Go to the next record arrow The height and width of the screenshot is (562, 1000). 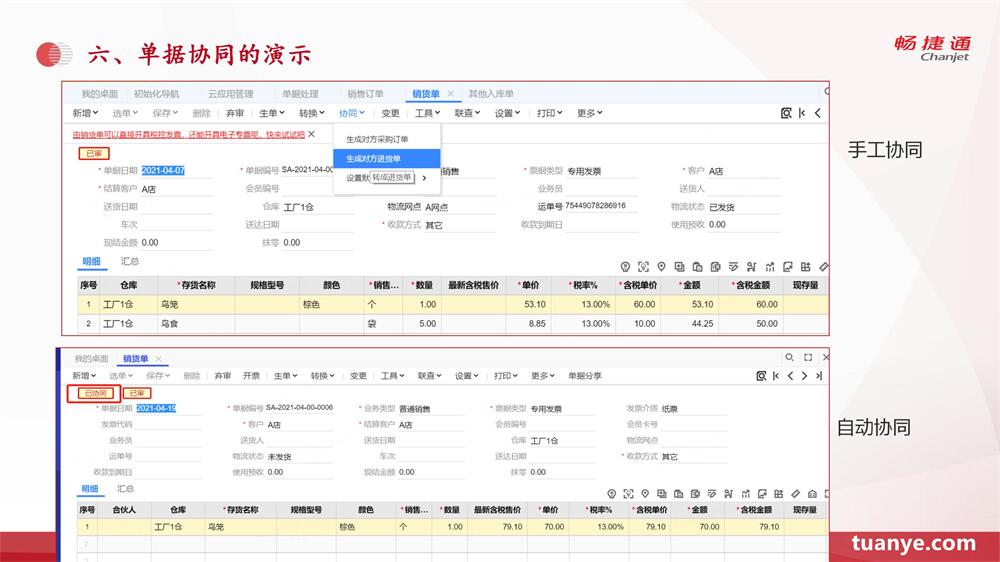click(x=804, y=376)
